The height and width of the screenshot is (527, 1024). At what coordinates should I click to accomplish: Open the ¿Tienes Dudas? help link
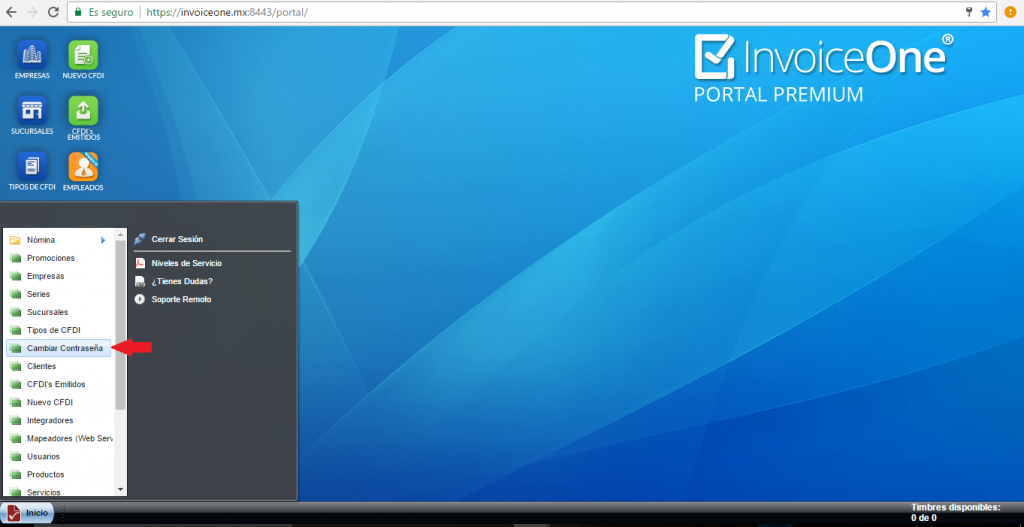(182, 281)
